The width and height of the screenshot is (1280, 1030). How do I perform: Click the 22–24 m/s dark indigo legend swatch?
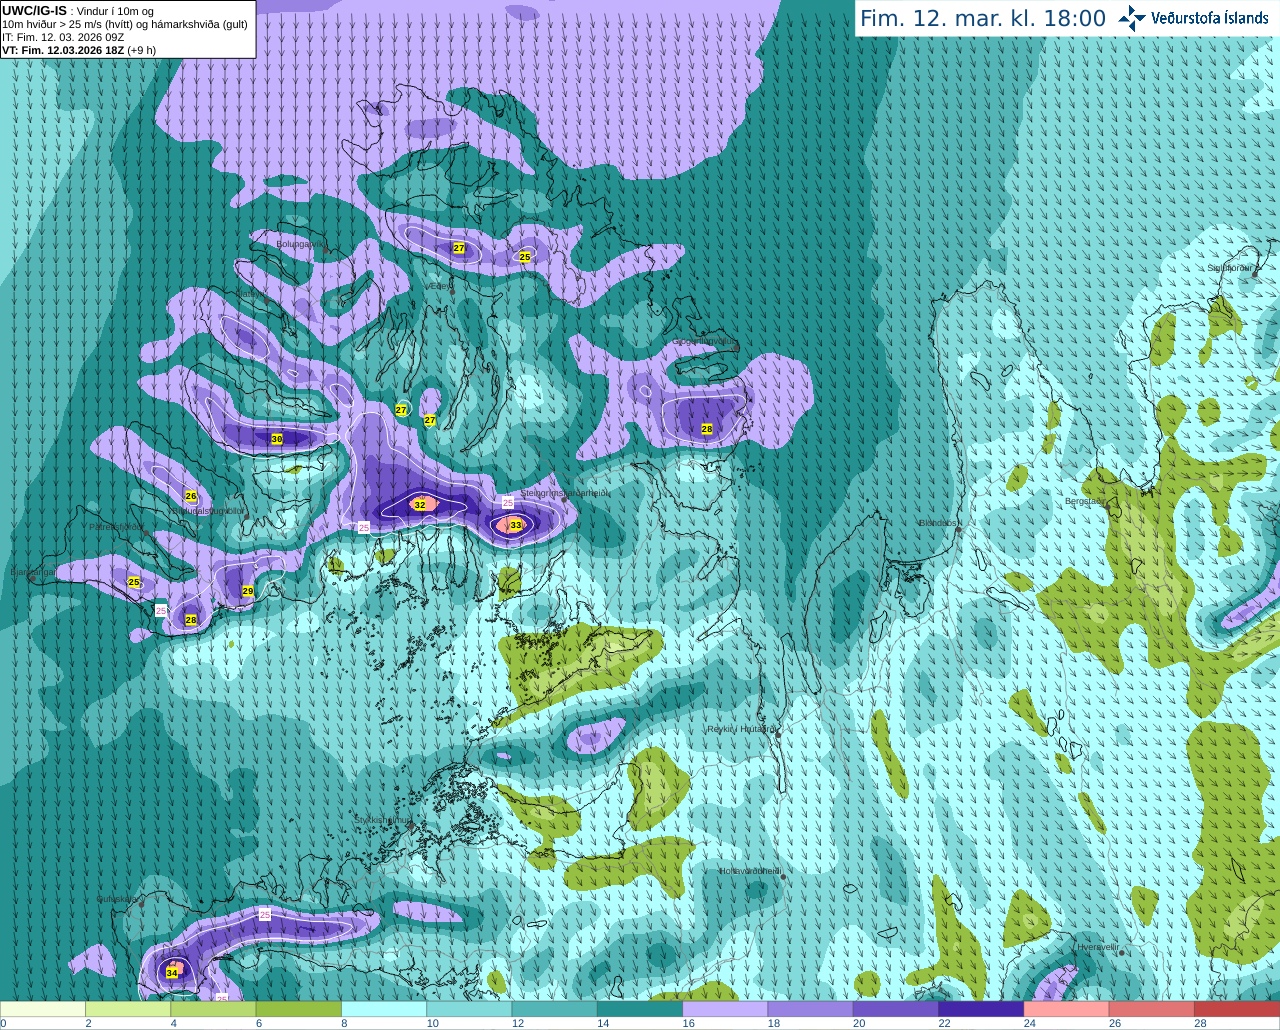click(981, 1009)
